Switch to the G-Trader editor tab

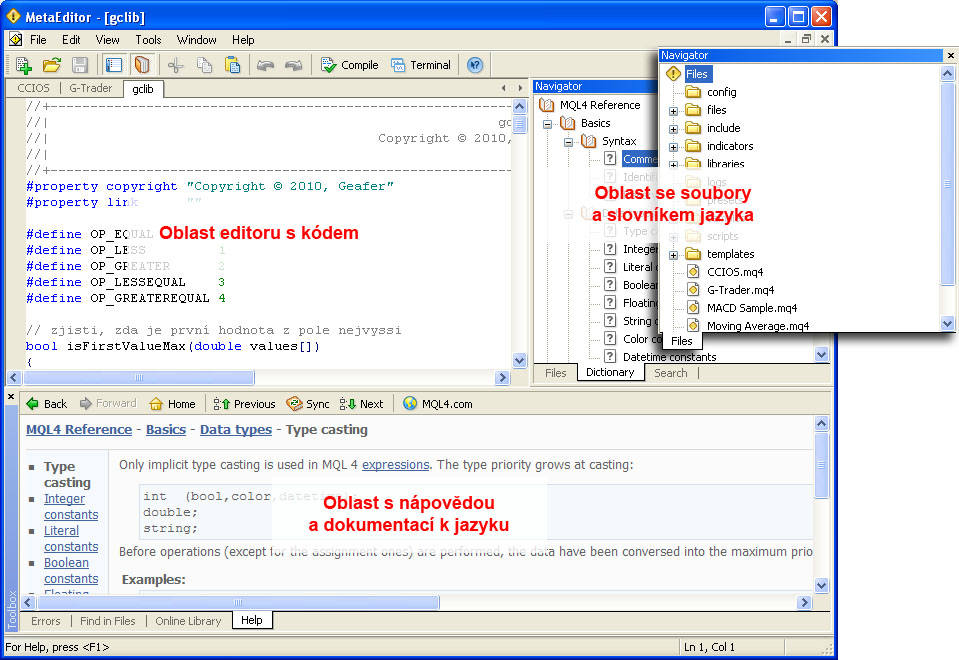tap(90, 88)
